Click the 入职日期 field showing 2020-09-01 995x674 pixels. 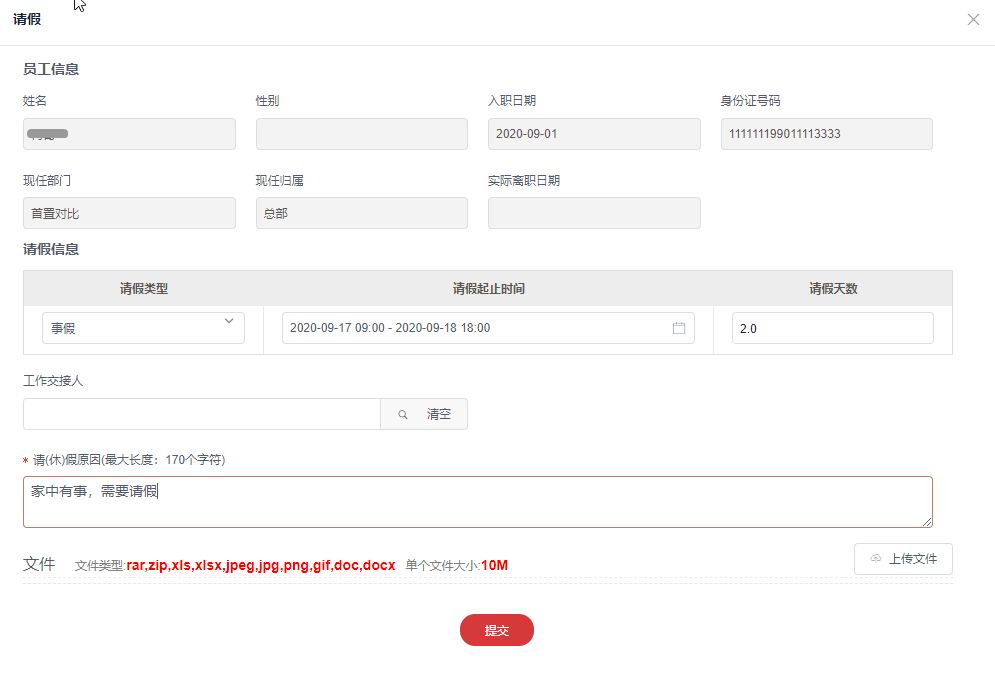pos(594,134)
